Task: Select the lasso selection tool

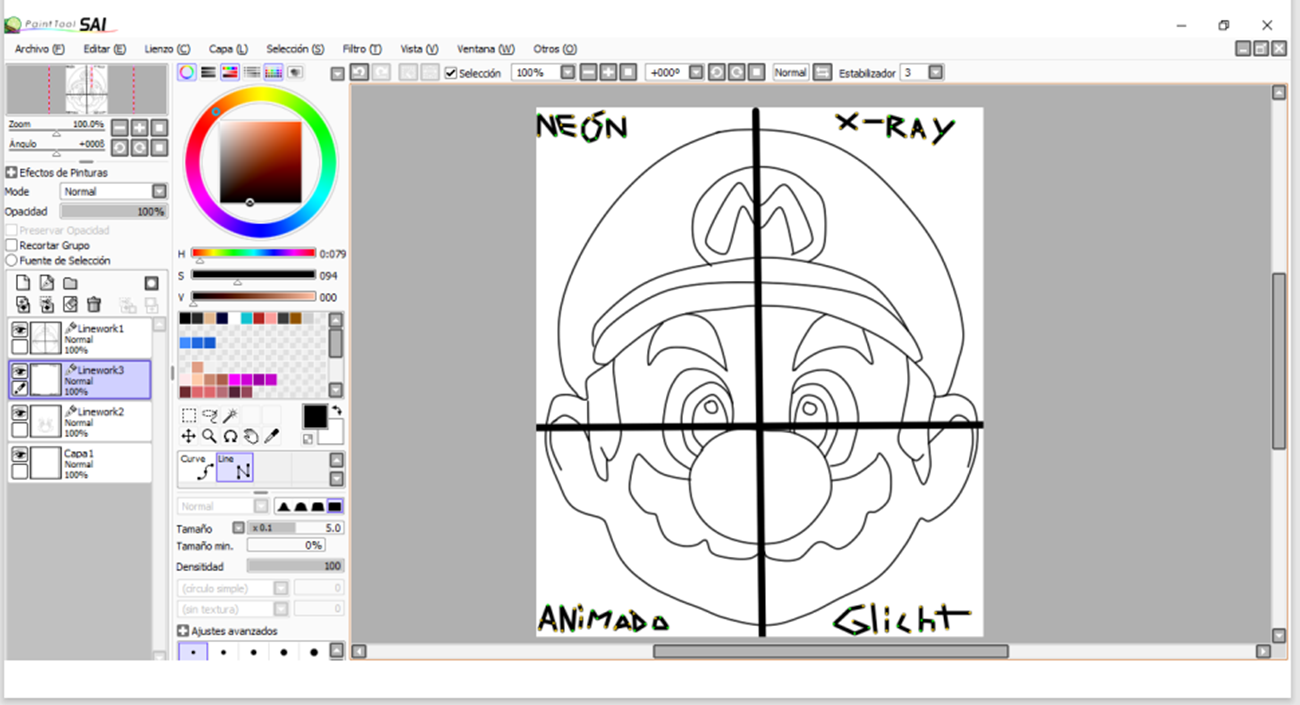Action: click(209, 416)
